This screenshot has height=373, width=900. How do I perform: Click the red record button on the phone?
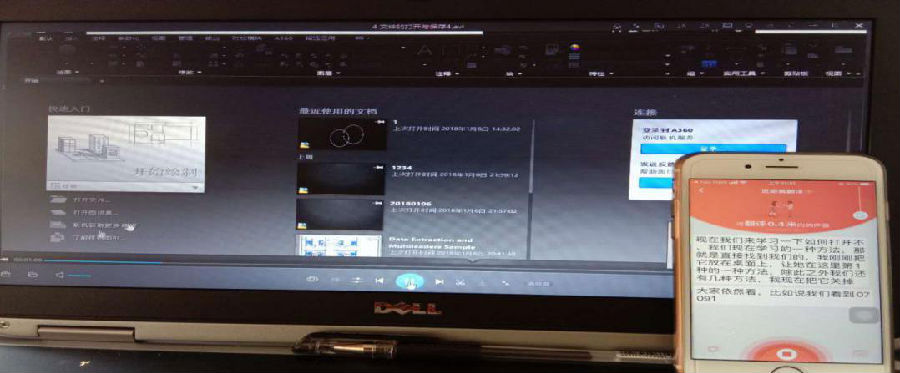[785, 353]
